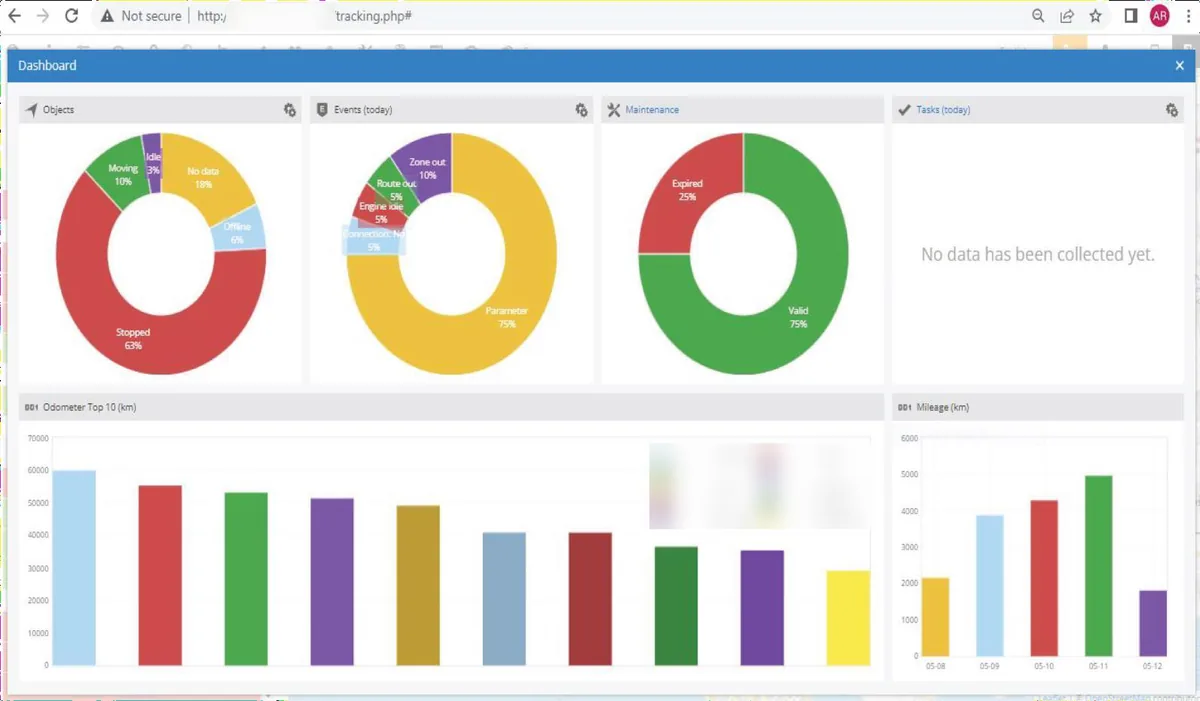Click the Objects panel title
Viewport: 1200px width, 701px height.
pyautogui.click(x=58, y=110)
